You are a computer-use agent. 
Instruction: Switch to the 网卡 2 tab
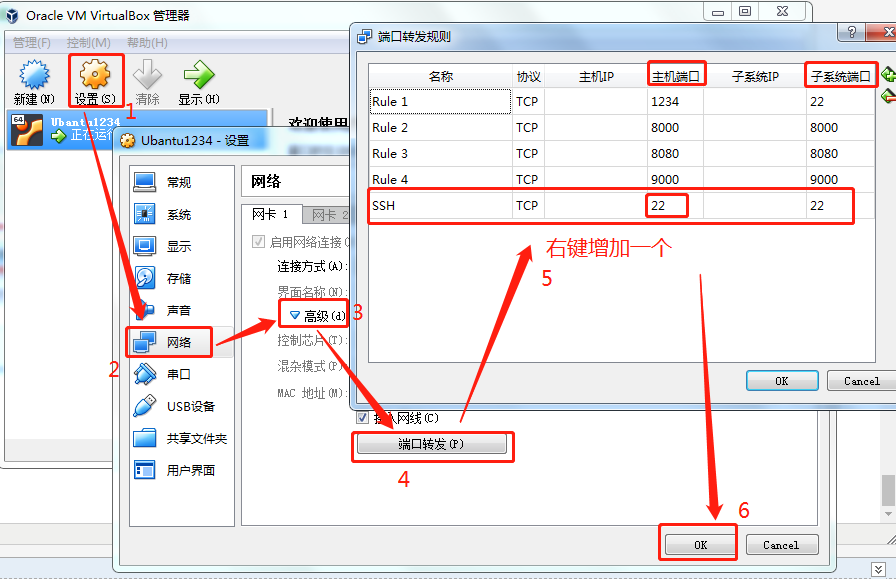tap(326, 215)
